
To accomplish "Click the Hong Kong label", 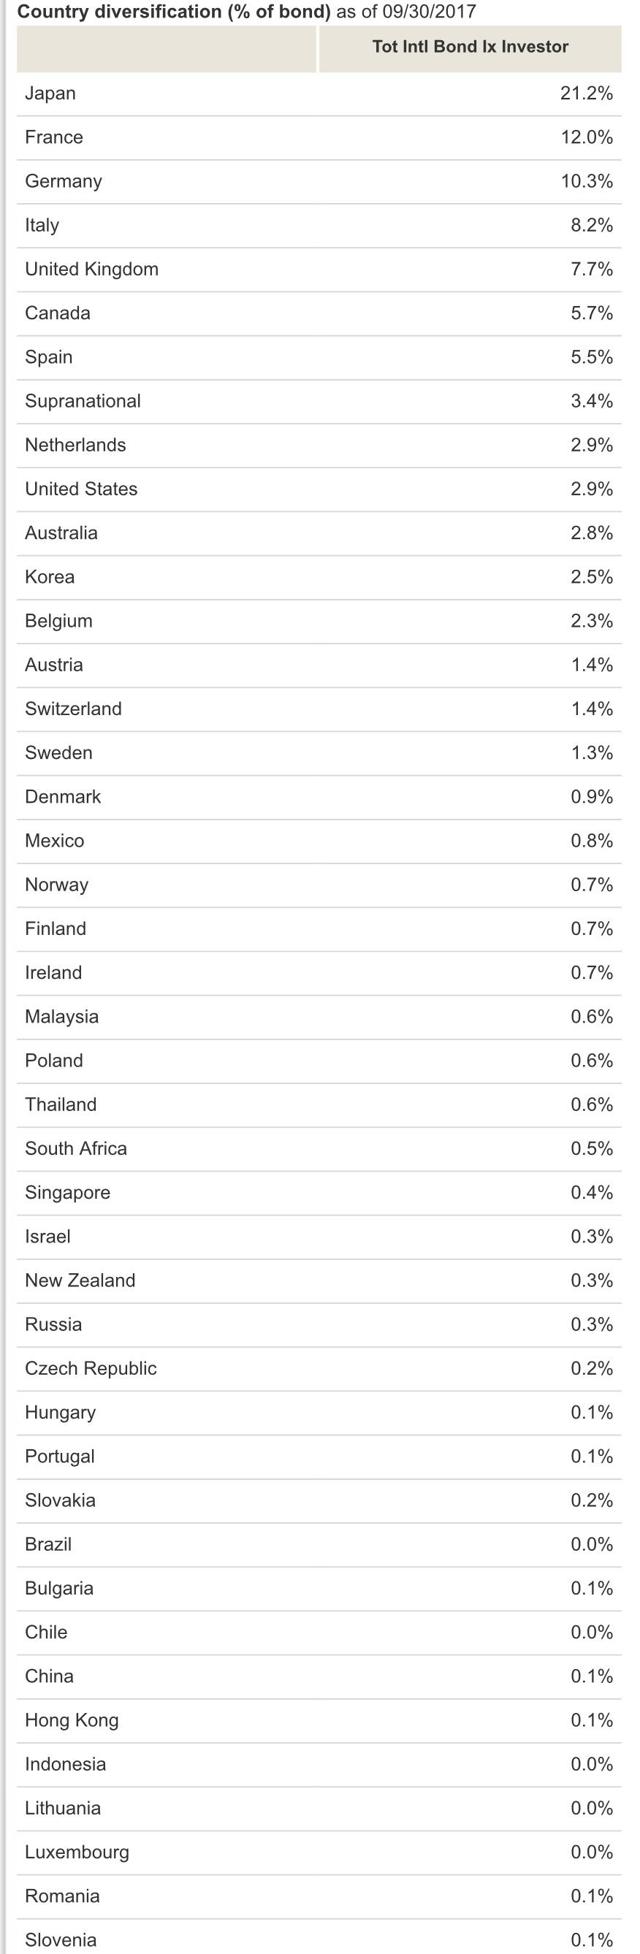I will pos(71,1722).
